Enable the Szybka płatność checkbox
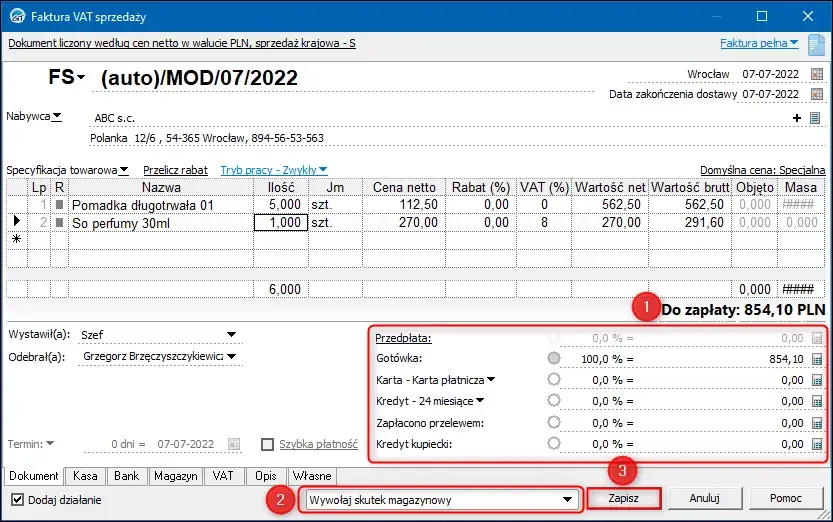Screen dimensions: 833x522 click(x=268, y=444)
